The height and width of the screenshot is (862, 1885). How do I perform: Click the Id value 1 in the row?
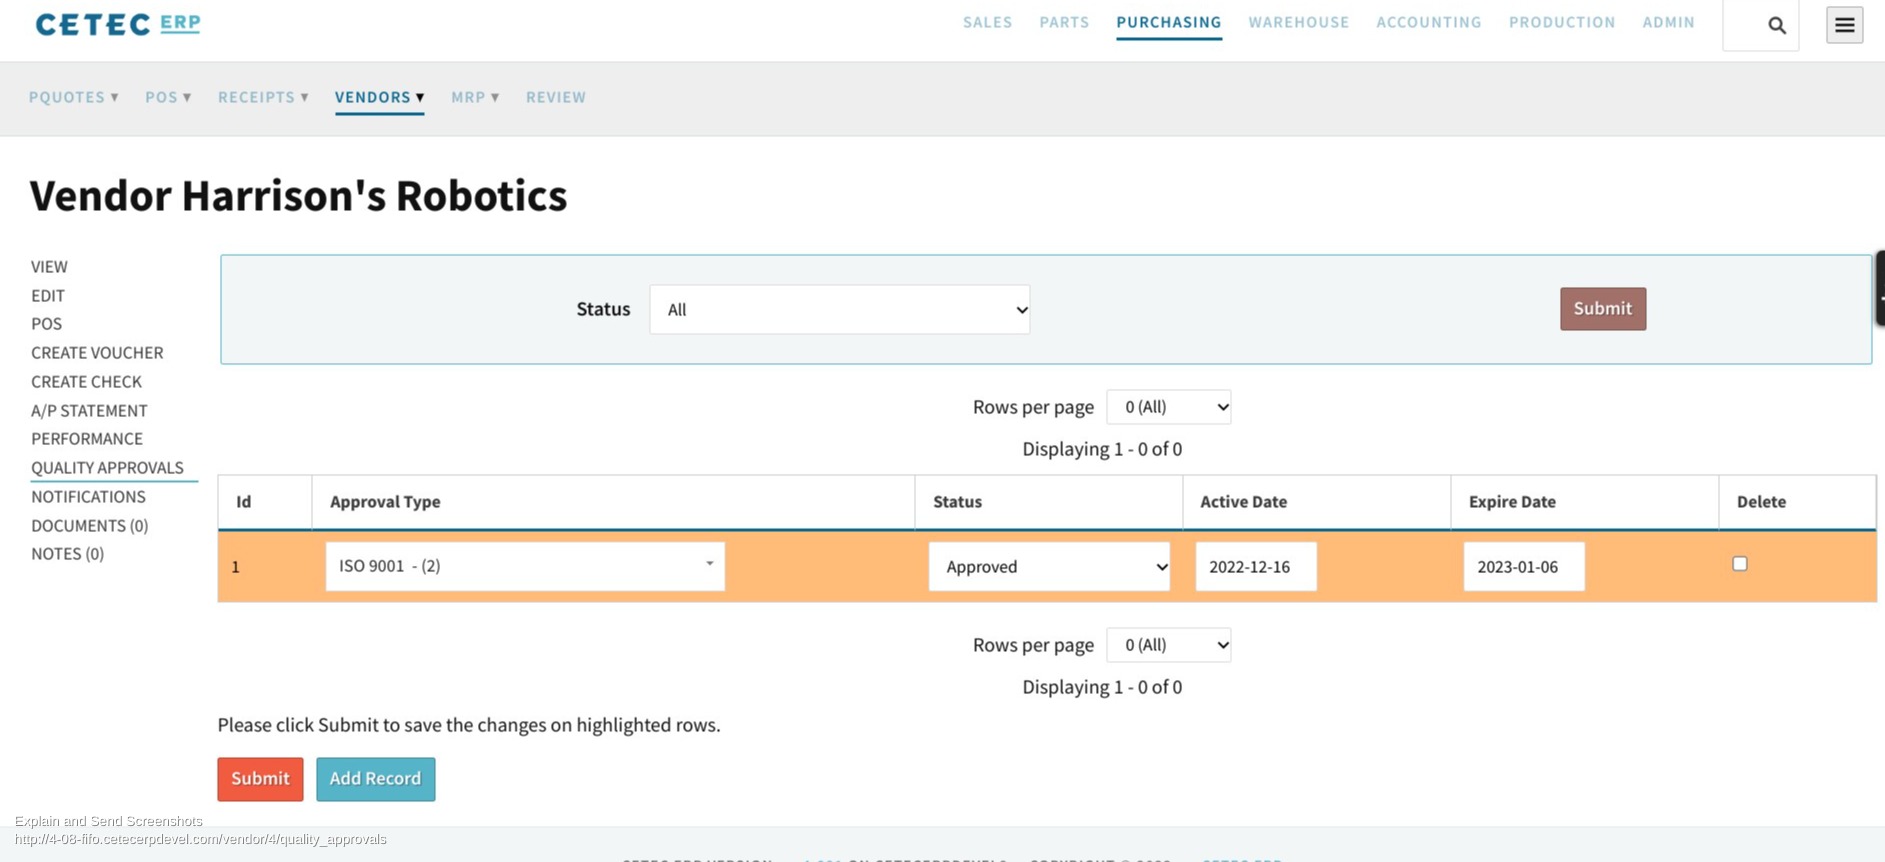236,567
